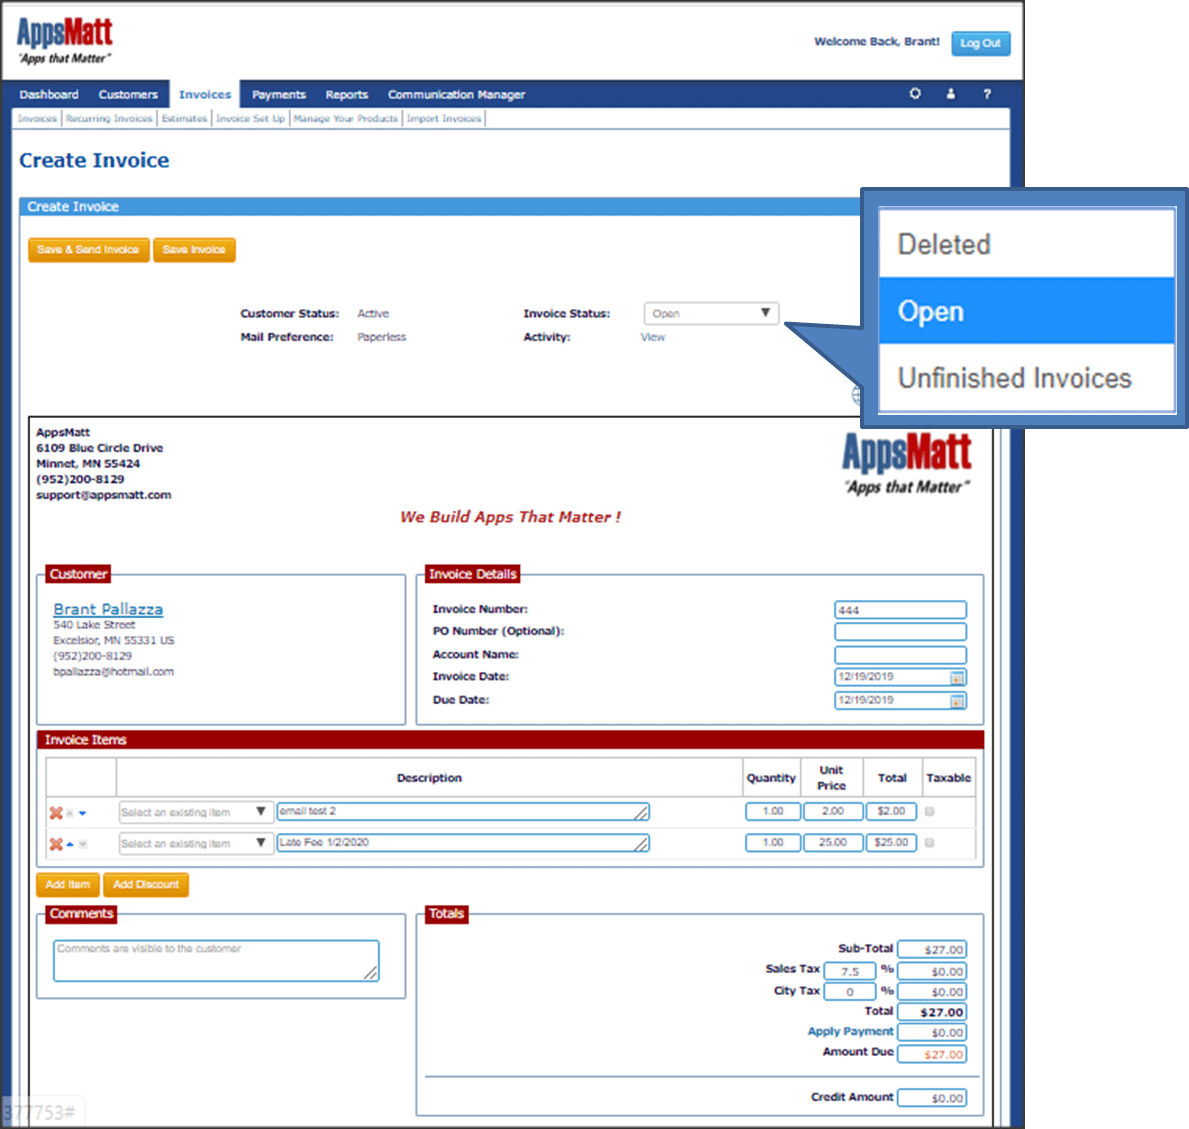The height and width of the screenshot is (1129, 1189).
Task: Click the Comments text area
Action: coord(216,961)
